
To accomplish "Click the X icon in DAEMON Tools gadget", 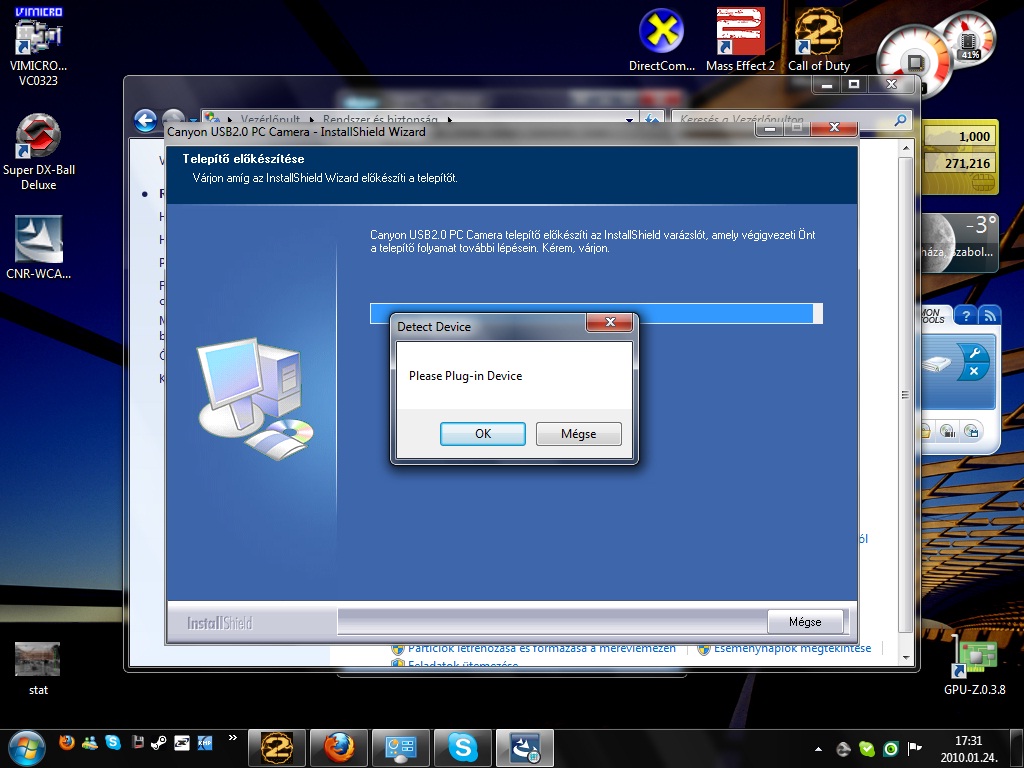I will (974, 371).
